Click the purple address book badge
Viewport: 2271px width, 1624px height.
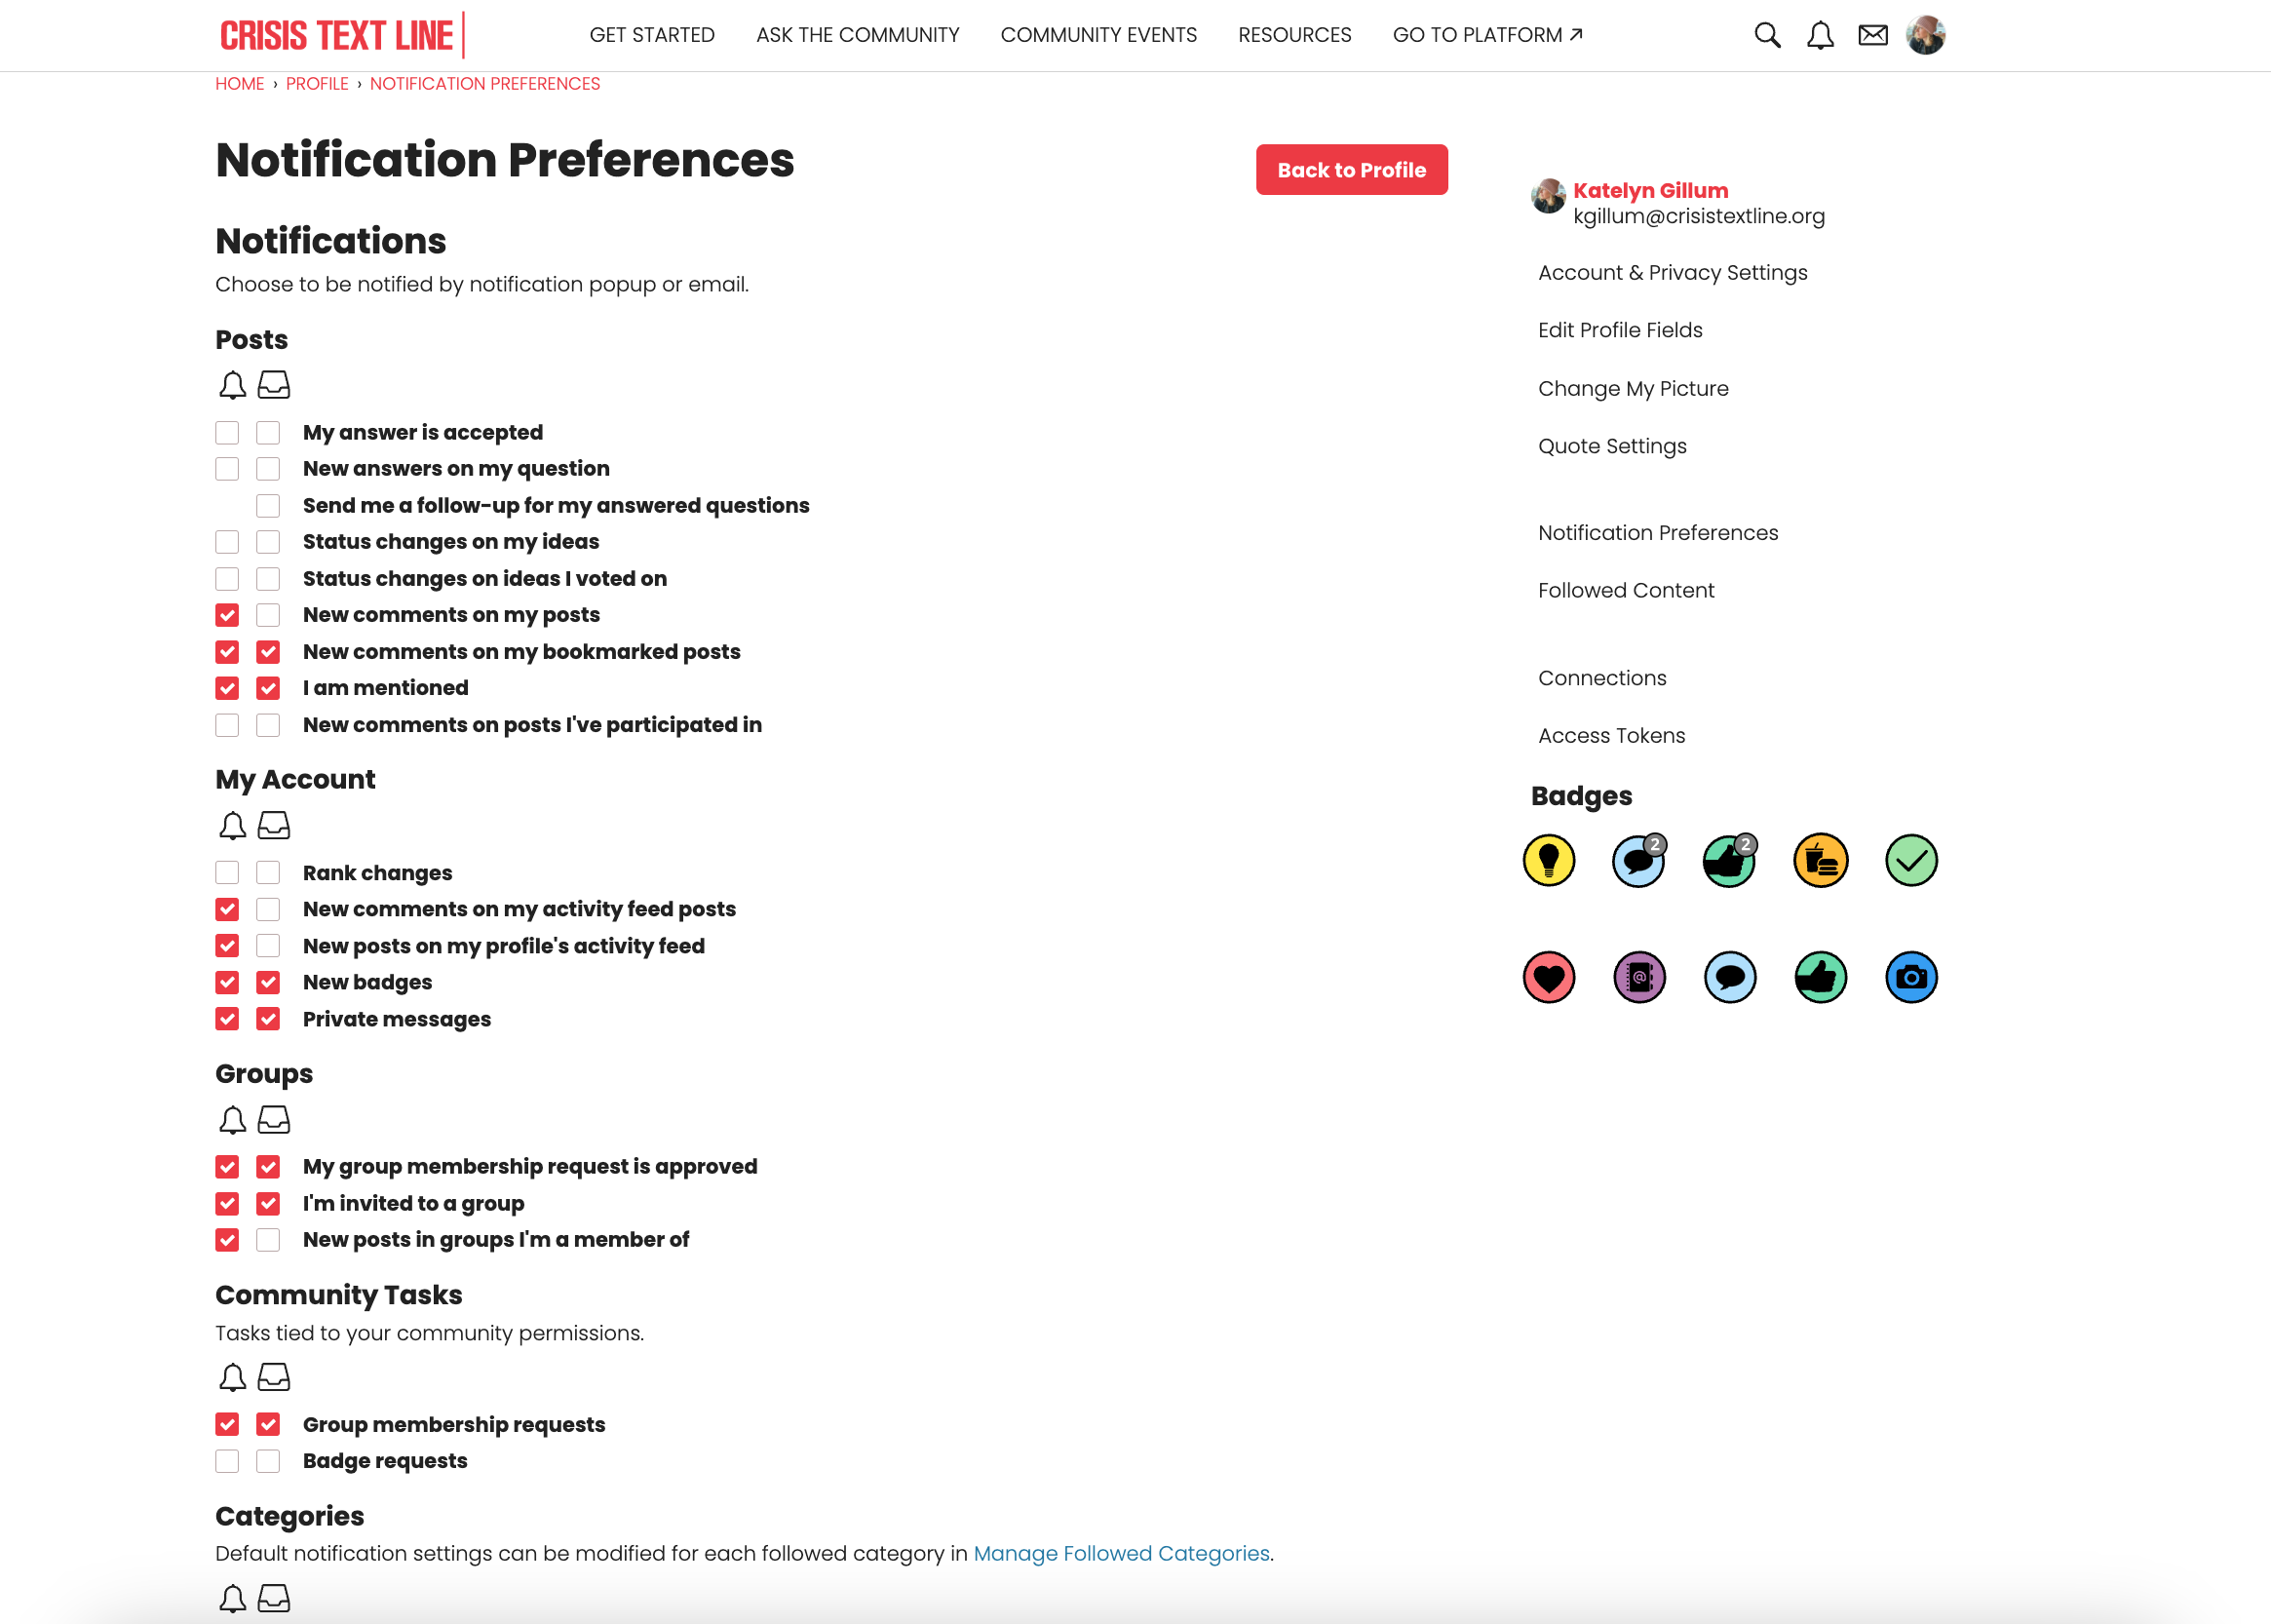click(1639, 977)
